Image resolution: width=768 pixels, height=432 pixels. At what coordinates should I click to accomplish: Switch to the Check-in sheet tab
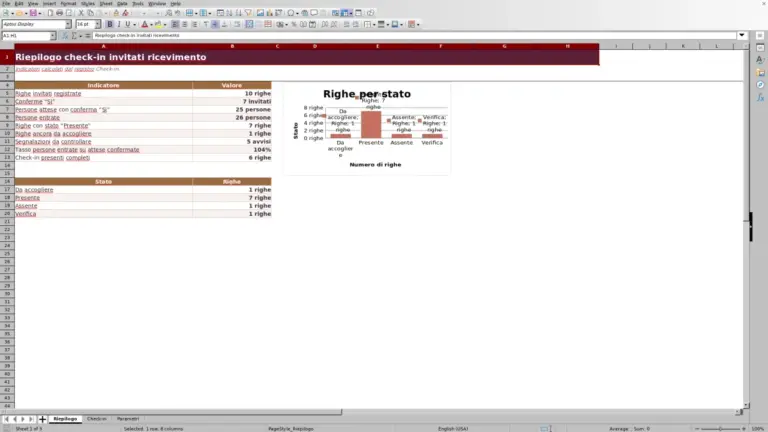click(x=96, y=419)
